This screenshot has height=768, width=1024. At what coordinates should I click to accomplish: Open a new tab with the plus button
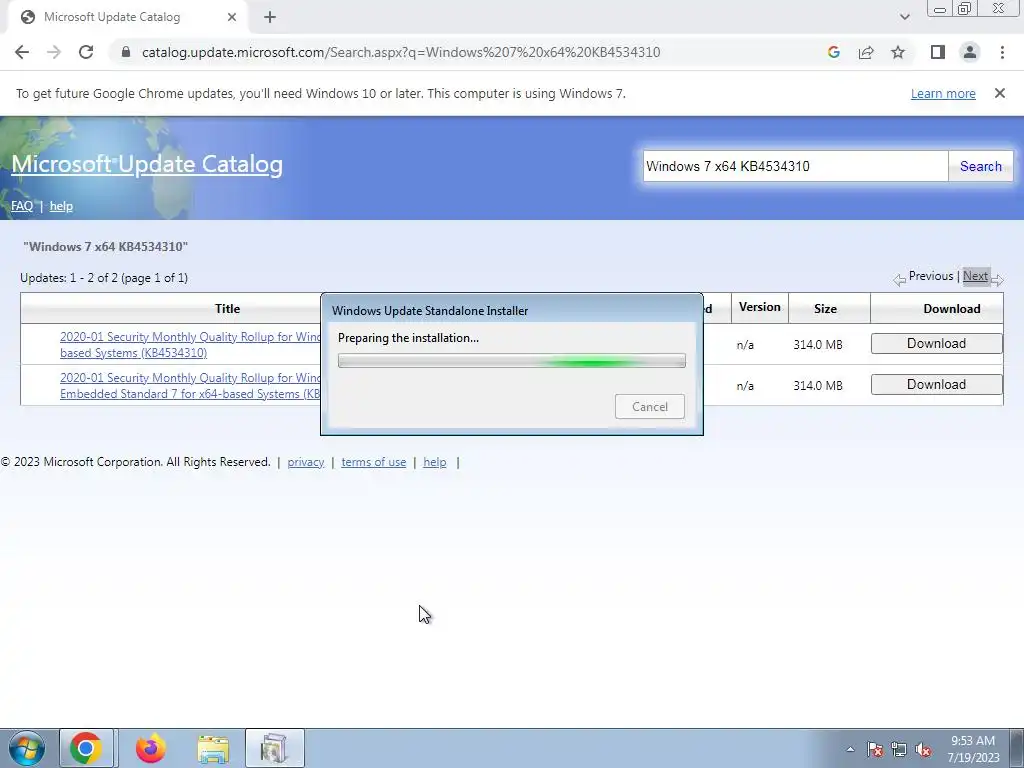[x=270, y=17]
